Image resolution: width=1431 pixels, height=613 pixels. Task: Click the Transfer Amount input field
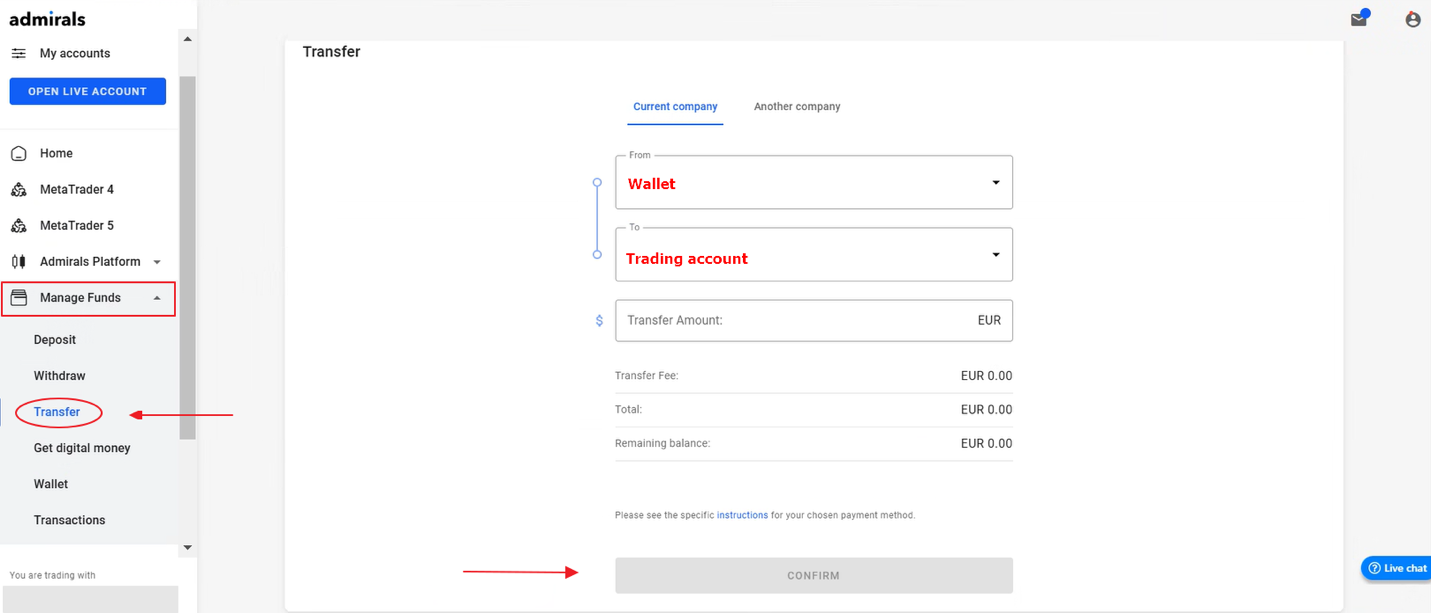(814, 320)
